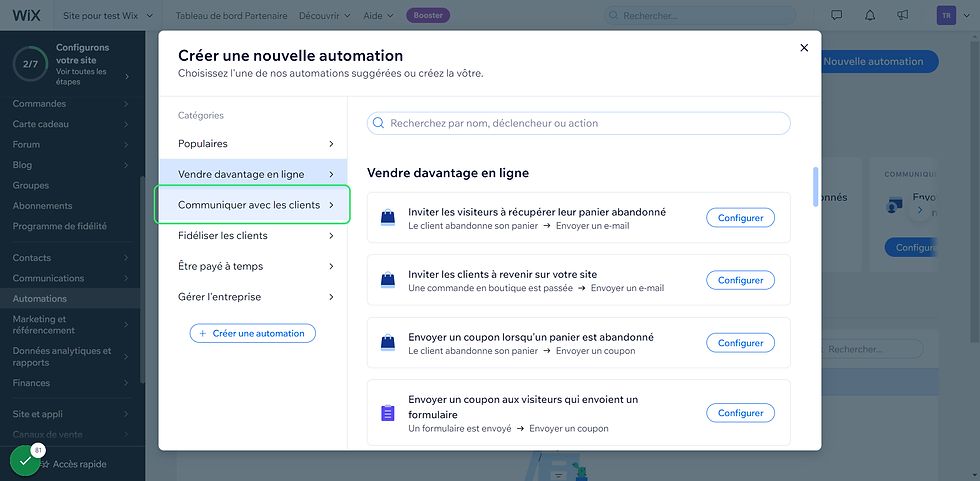The image size is (980, 481).
Task: Close the Créer une nouvelle automation dialog
Action: point(804,48)
